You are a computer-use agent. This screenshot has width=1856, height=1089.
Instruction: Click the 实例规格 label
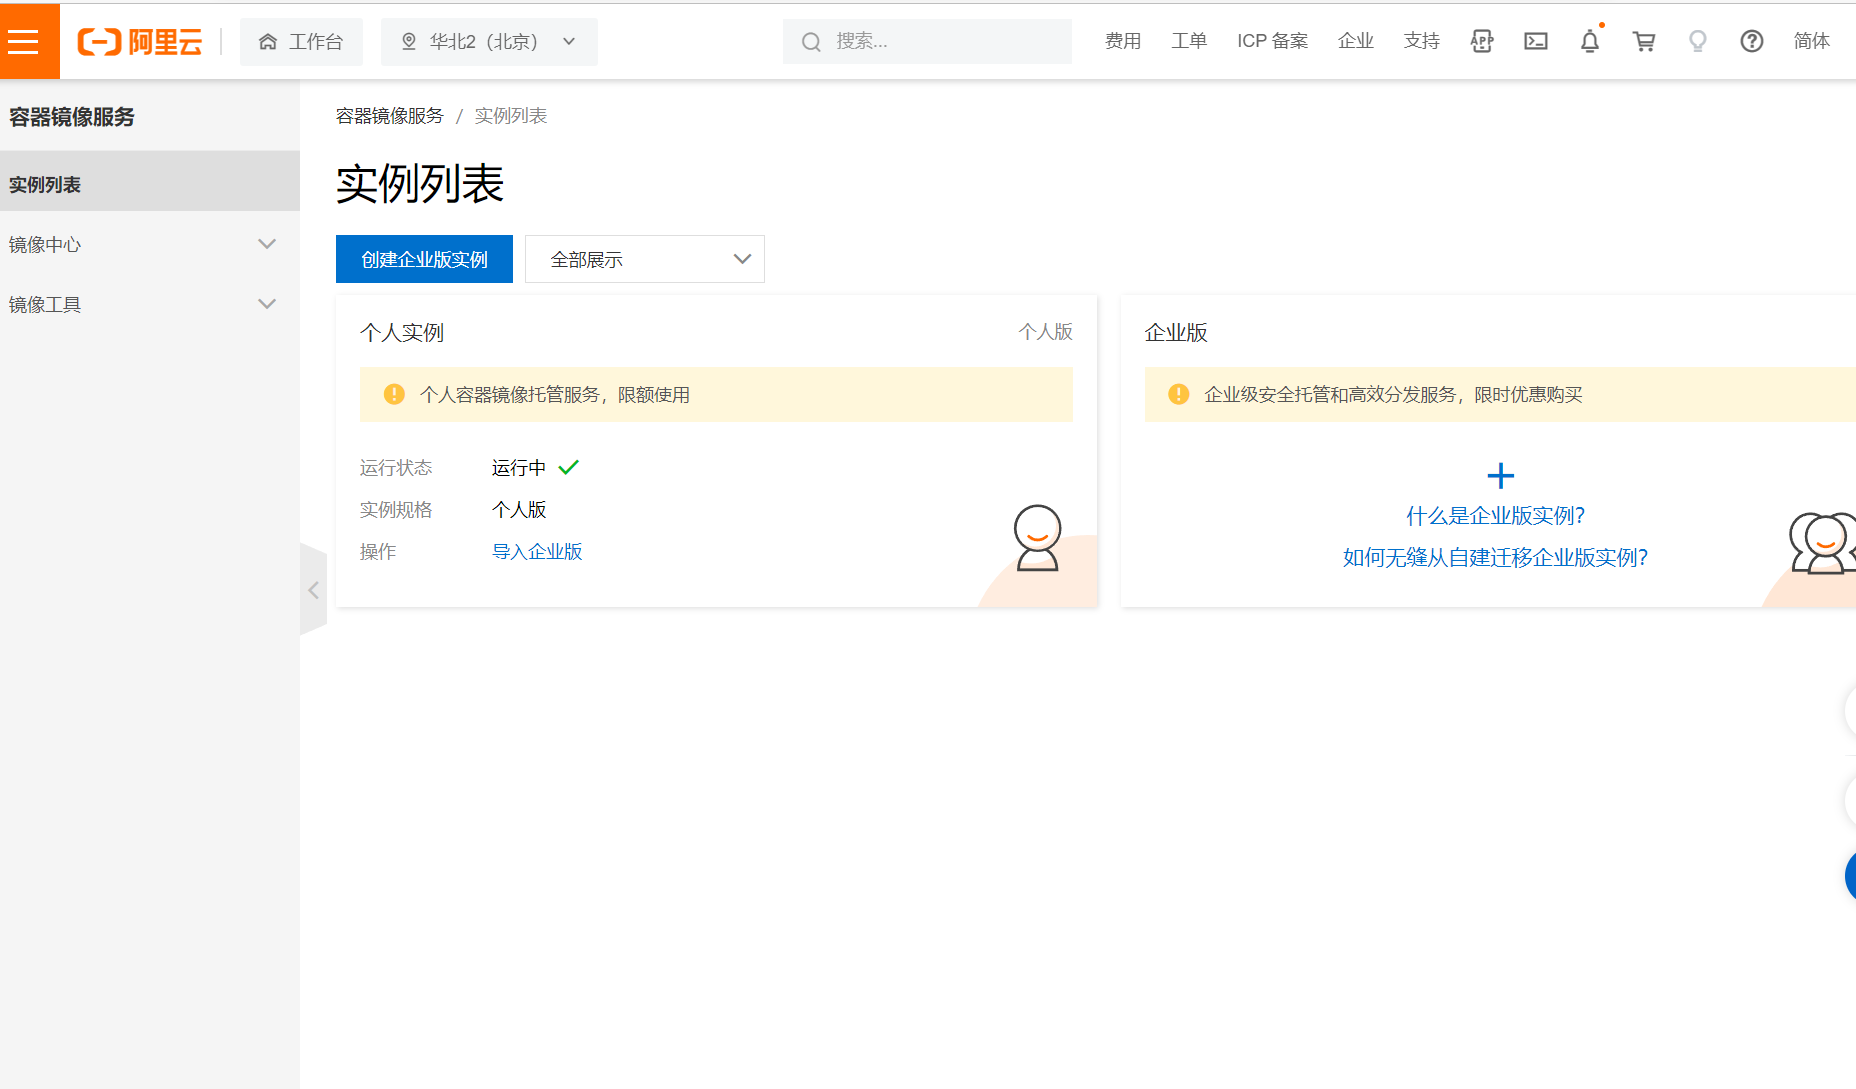click(396, 510)
